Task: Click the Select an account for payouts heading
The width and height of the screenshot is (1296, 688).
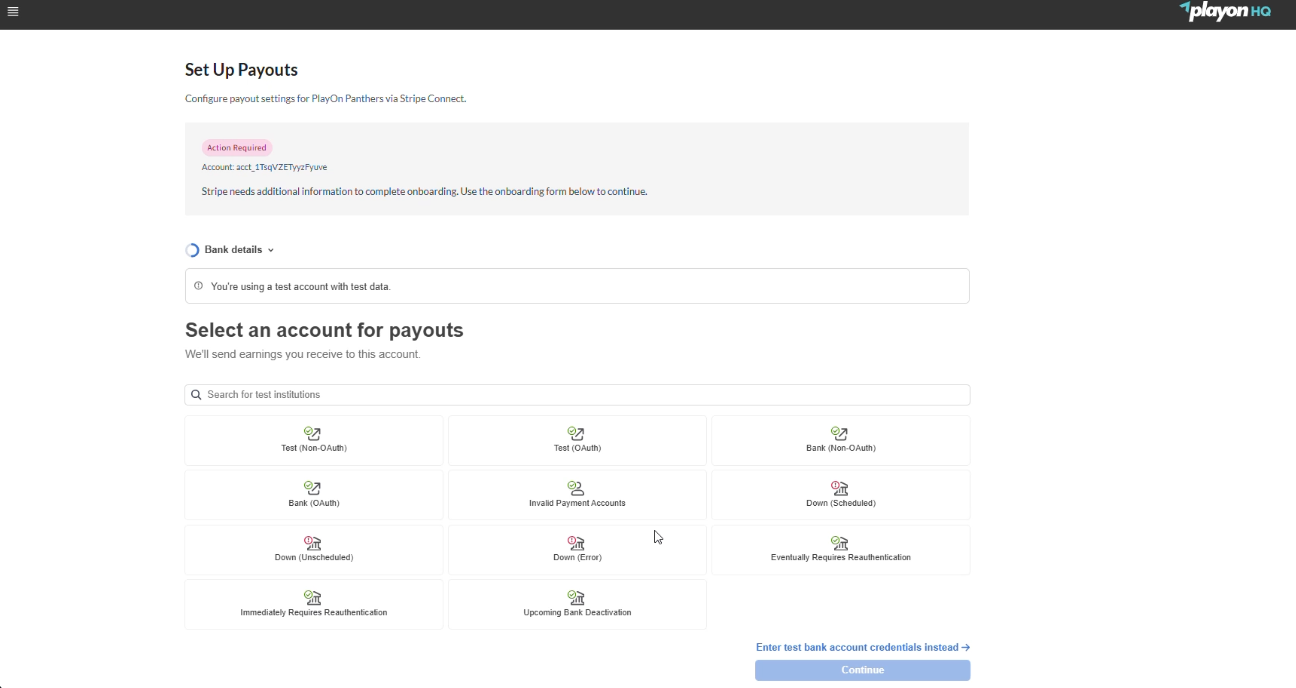Action: tap(324, 330)
